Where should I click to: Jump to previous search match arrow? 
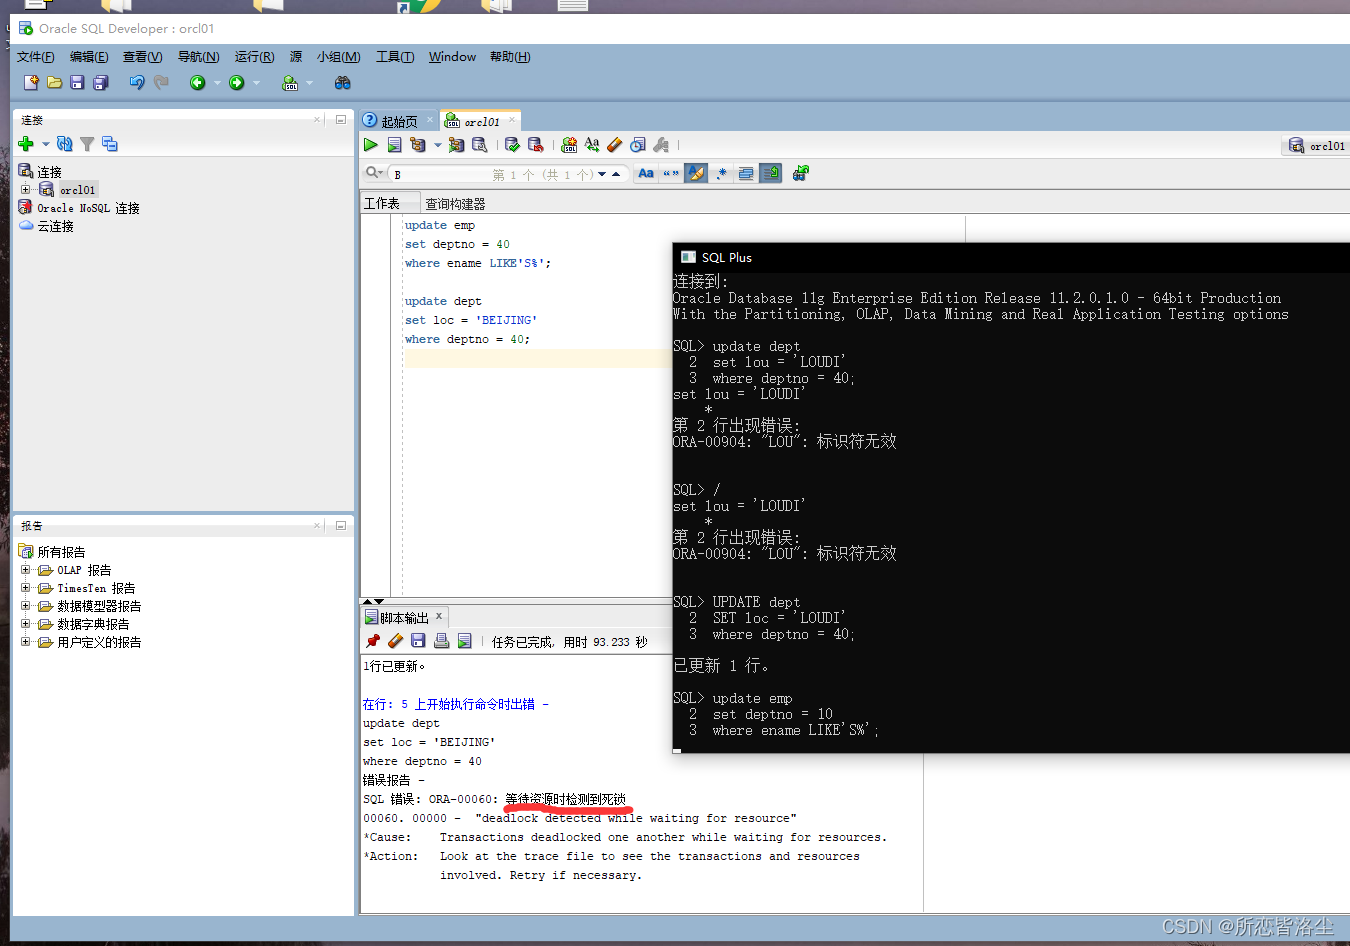(x=616, y=174)
